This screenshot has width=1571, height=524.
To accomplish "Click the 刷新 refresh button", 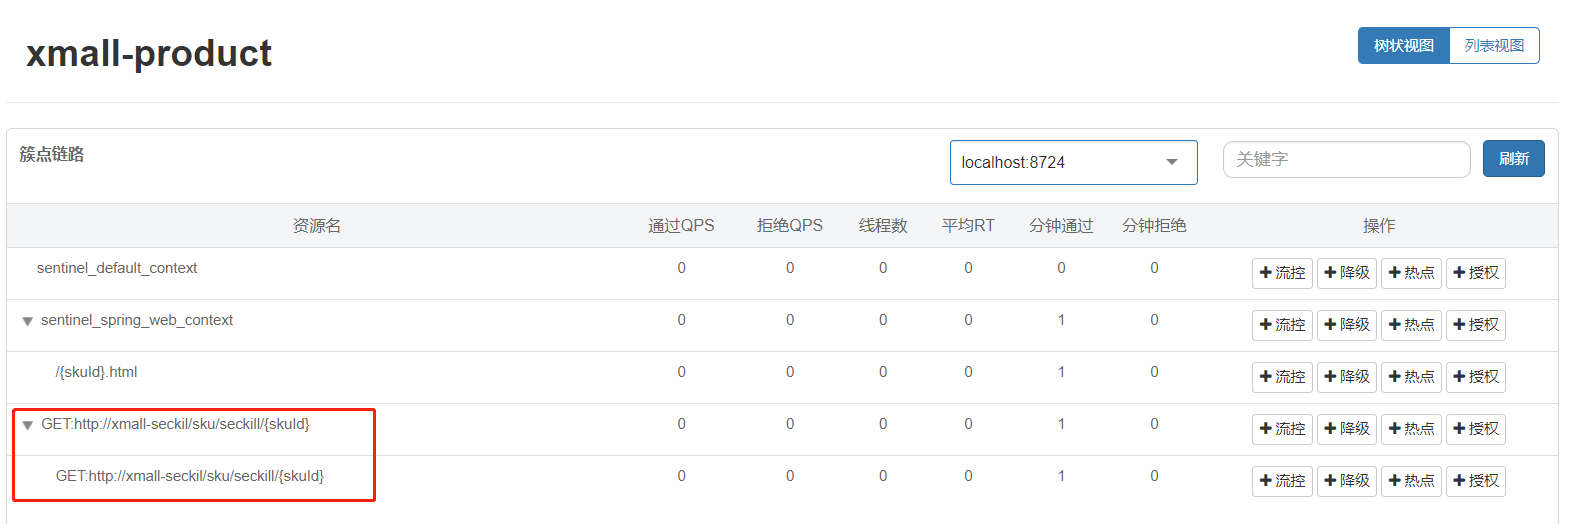I will click(x=1513, y=159).
